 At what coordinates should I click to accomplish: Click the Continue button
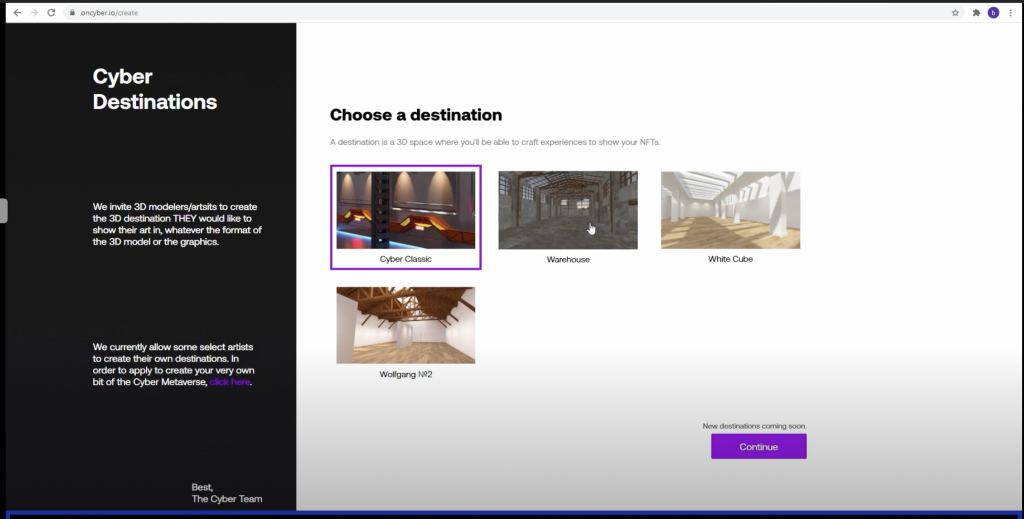click(758, 447)
